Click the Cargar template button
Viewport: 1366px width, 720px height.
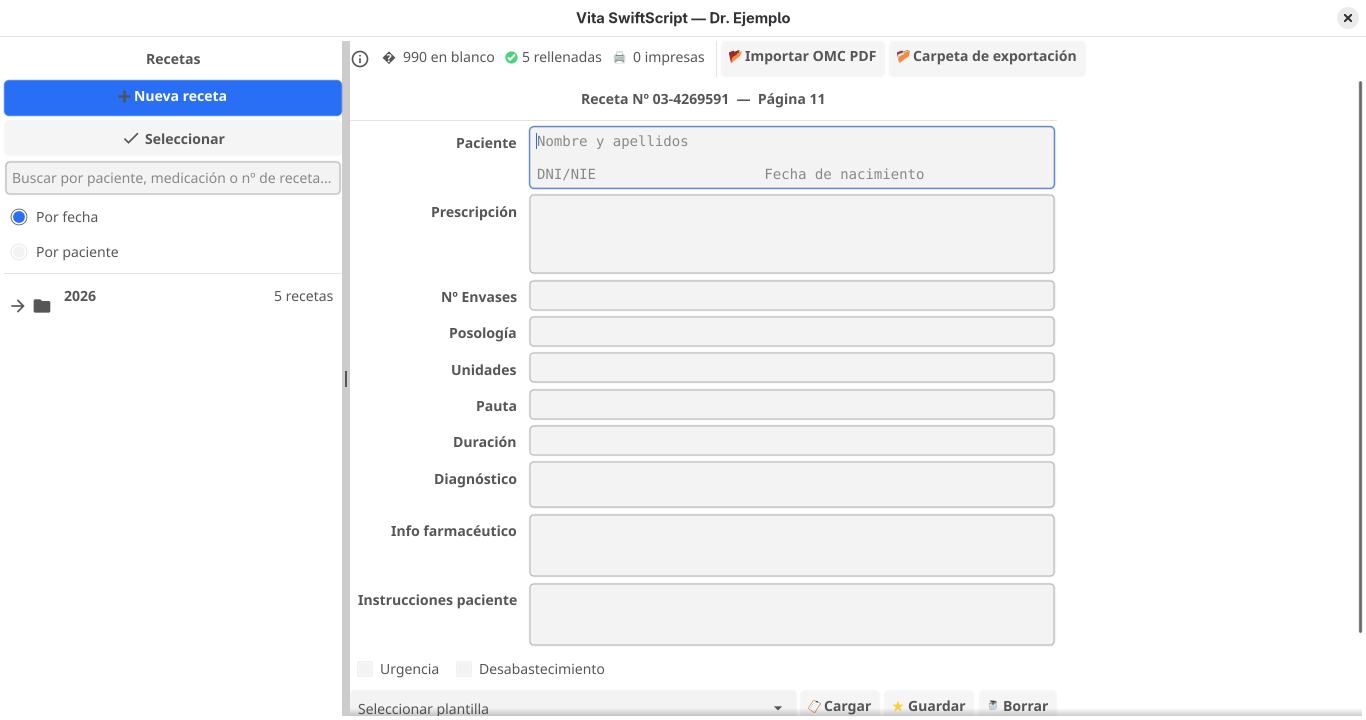pos(840,706)
